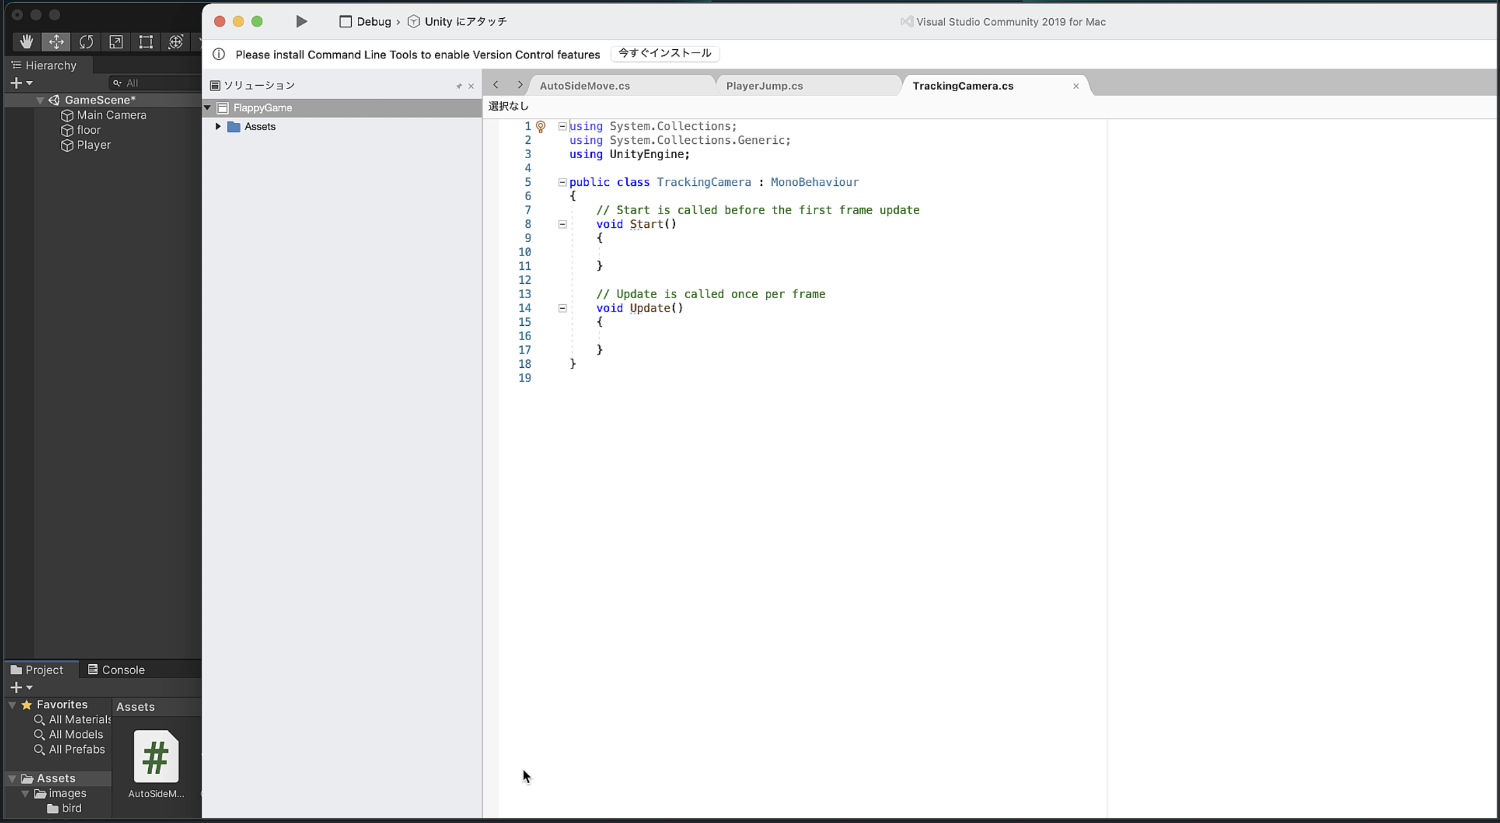Open the Hierarchy add (+) dropdown

(x=21, y=83)
